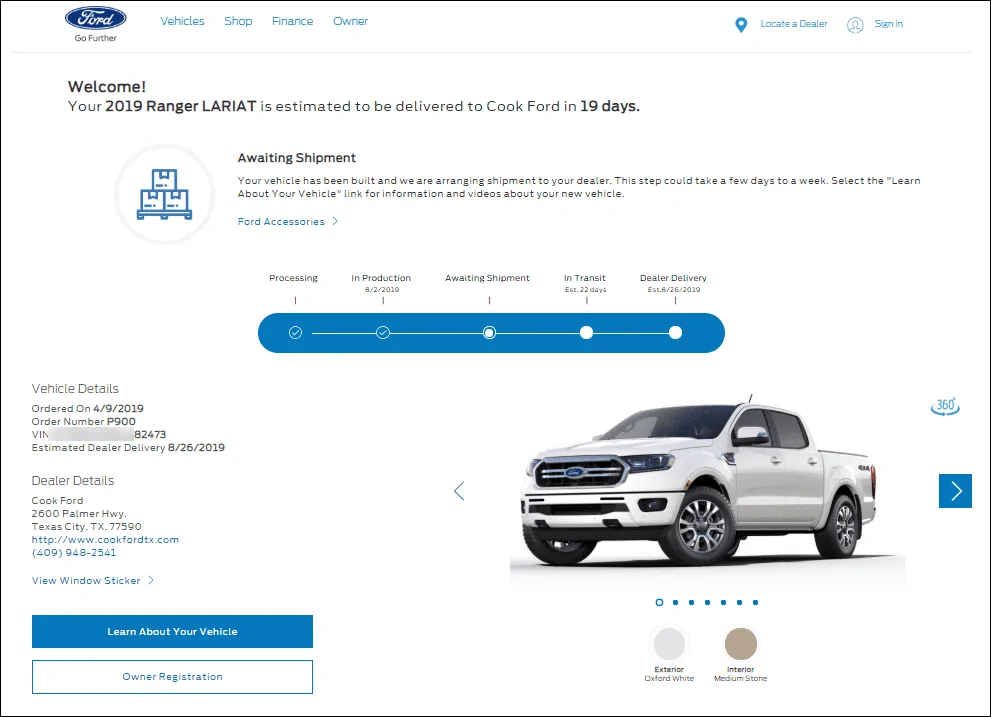Click the In Production step checkmark
The width and height of the screenshot is (991, 717).
point(383,333)
